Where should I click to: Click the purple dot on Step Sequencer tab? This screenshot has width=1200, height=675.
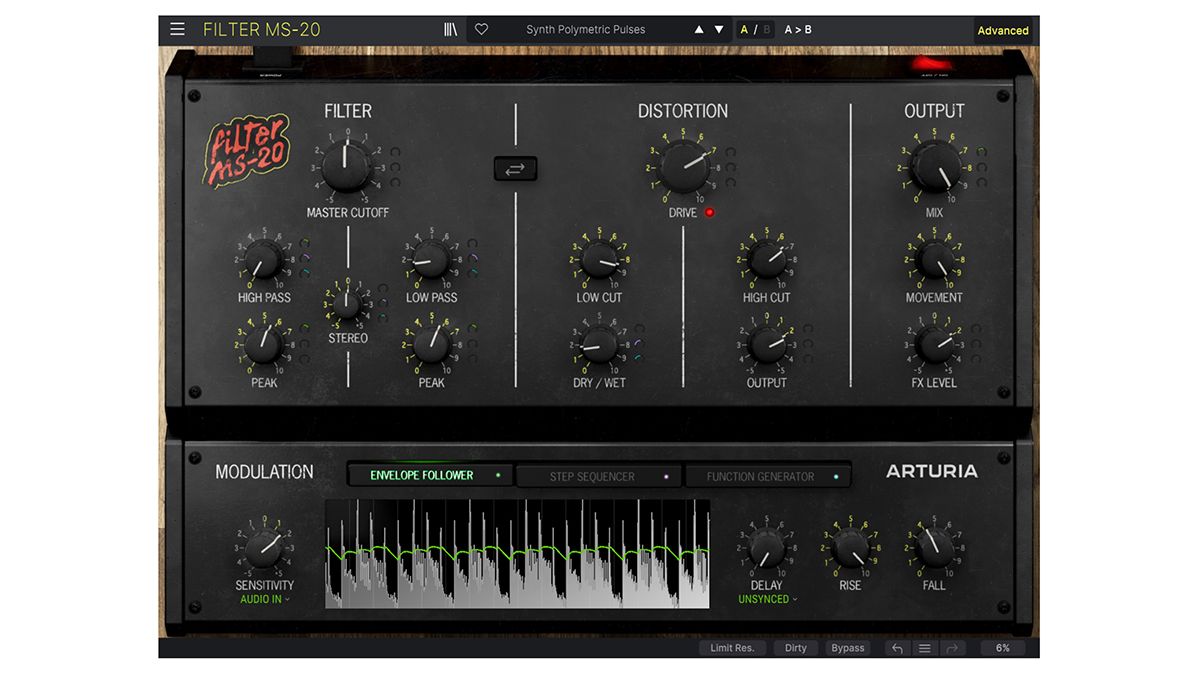click(x=666, y=477)
